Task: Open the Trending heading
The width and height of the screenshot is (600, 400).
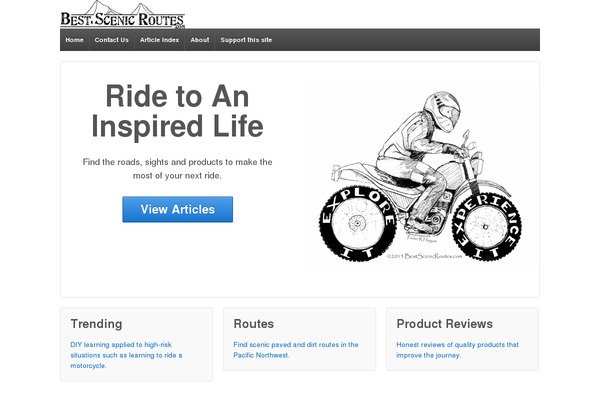Action: click(x=96, y=324)
